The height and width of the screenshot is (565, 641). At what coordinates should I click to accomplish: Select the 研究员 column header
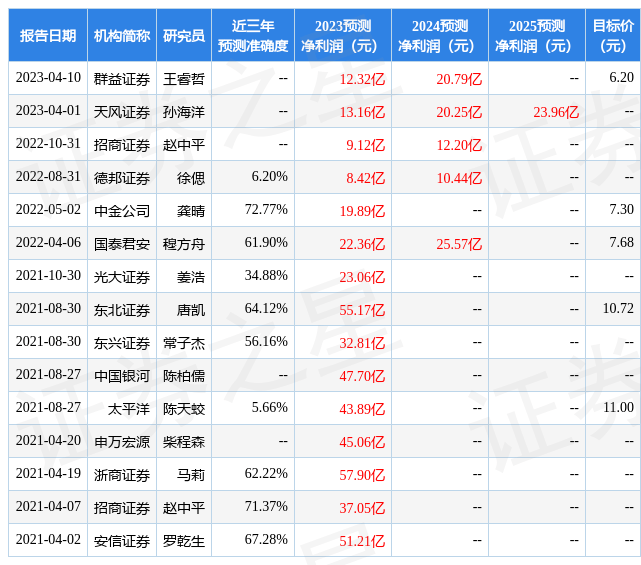(184, 35)
